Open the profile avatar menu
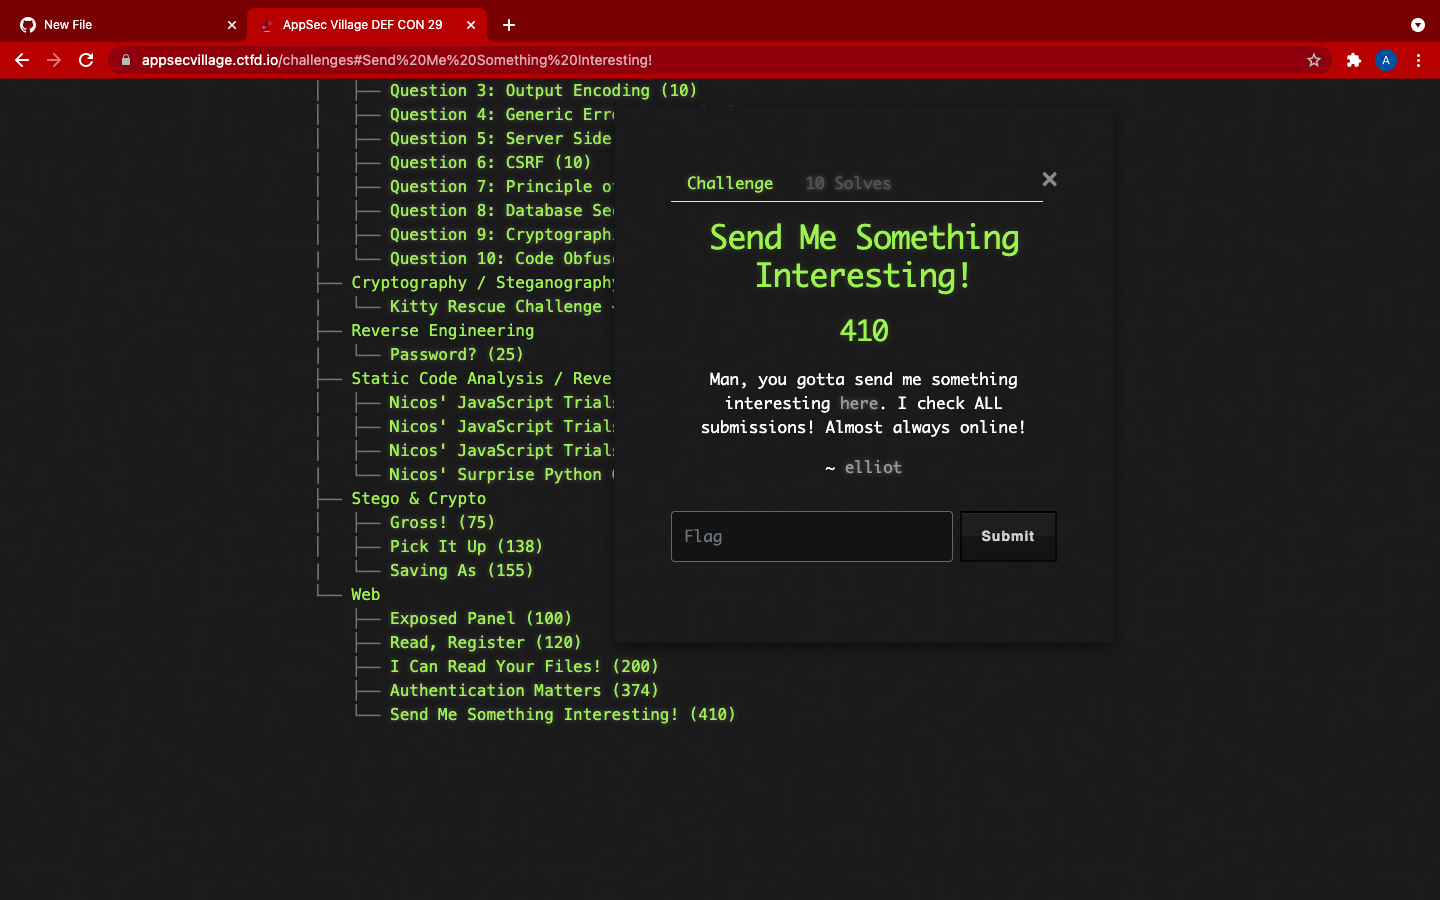Screen dimensions: 1440x900 pyautogui.click(x=1386, y=60)
